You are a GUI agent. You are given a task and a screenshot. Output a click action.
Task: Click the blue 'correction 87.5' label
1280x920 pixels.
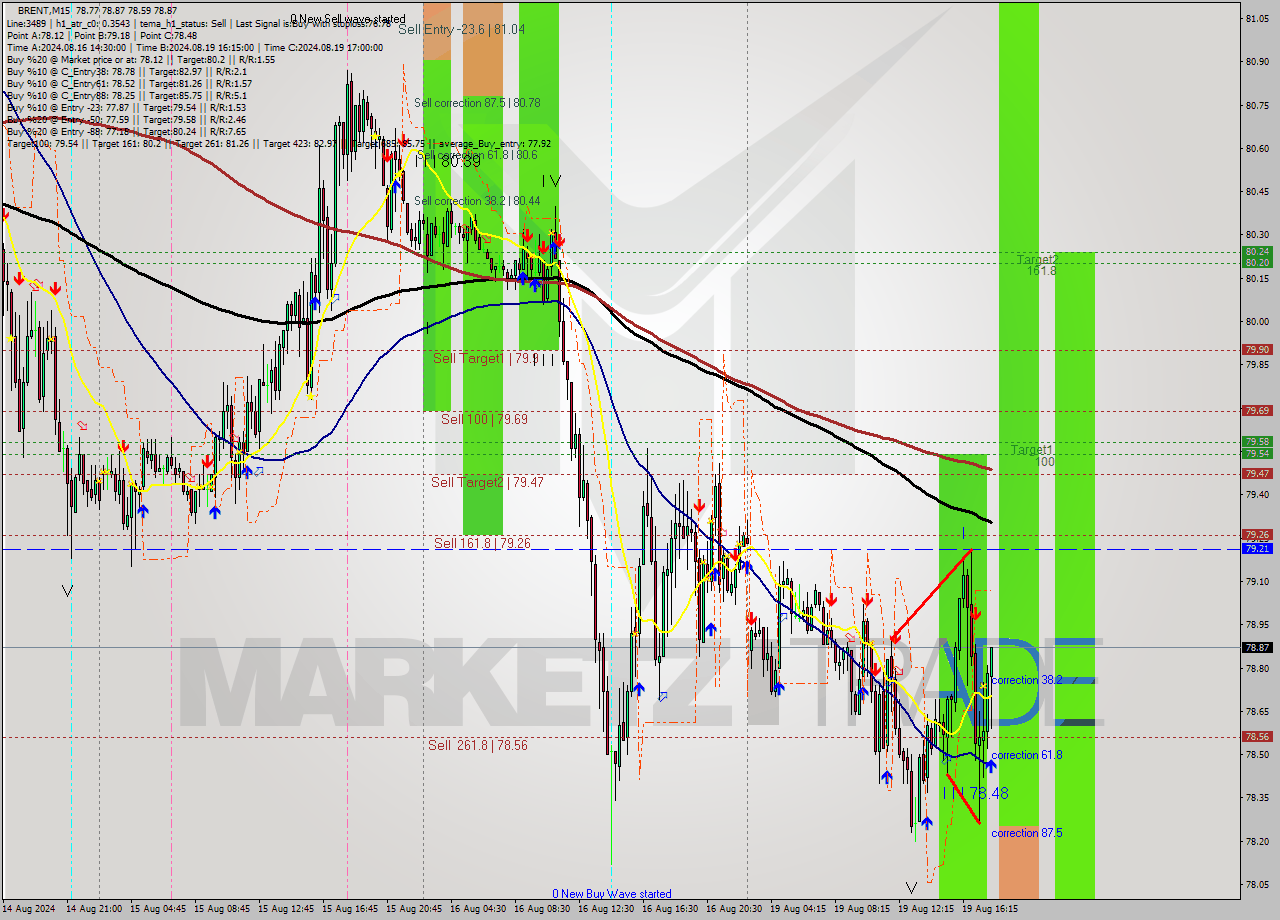pos(1027,833)
